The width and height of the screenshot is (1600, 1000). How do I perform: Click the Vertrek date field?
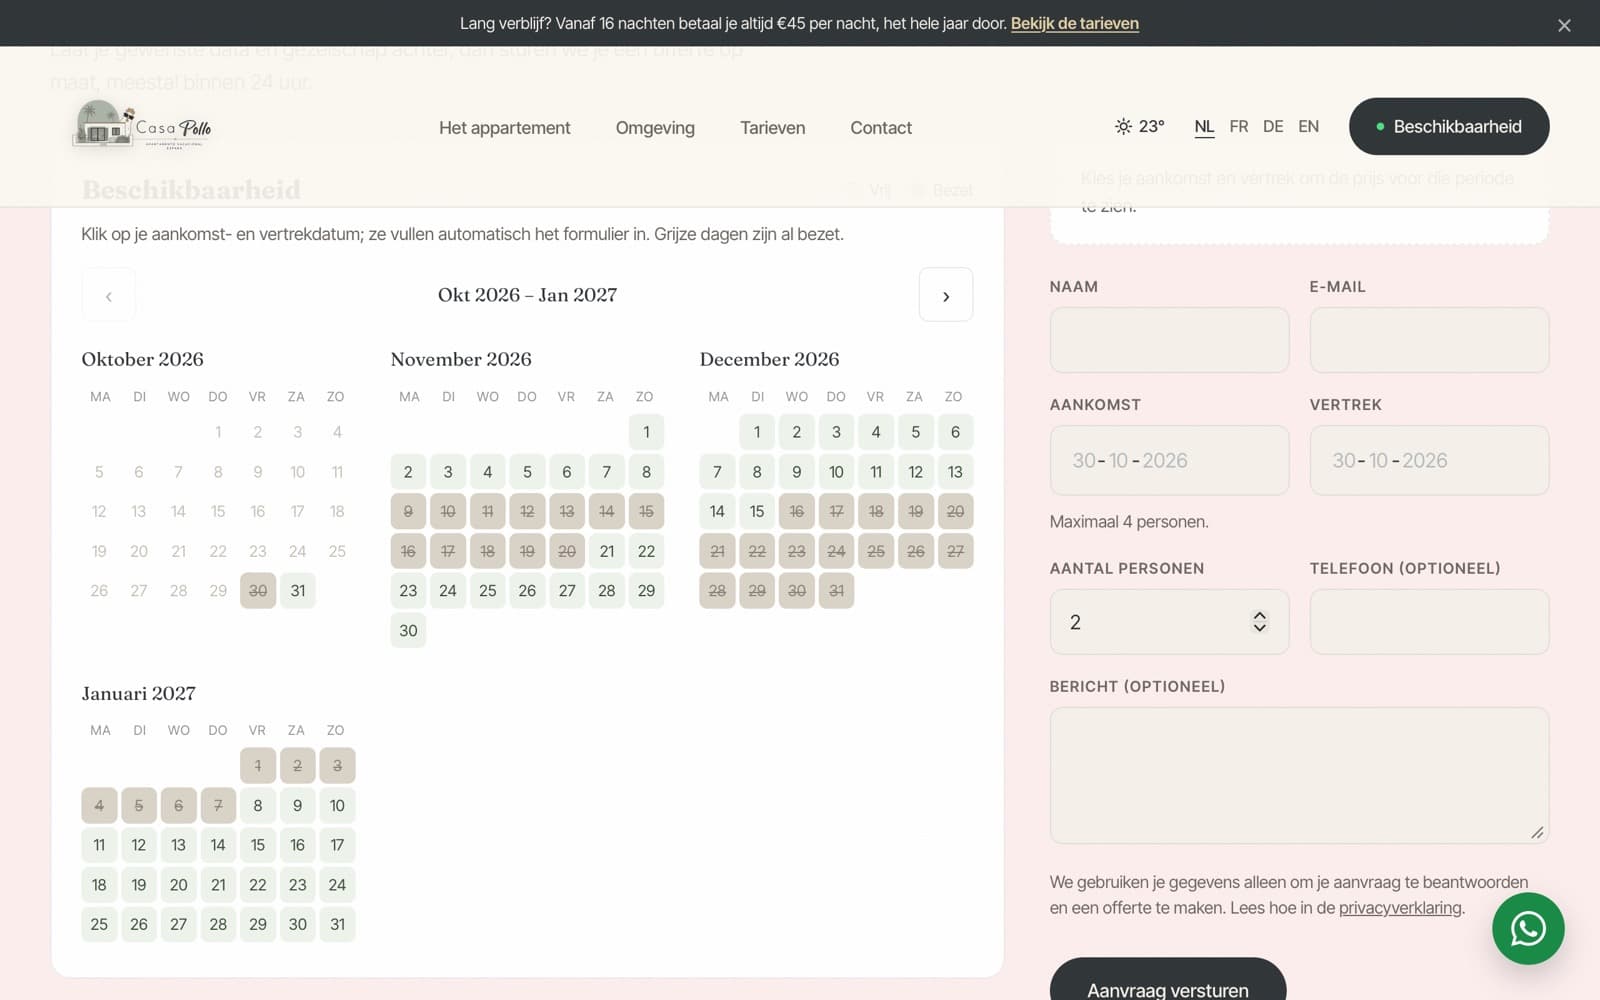[1429, 460]
